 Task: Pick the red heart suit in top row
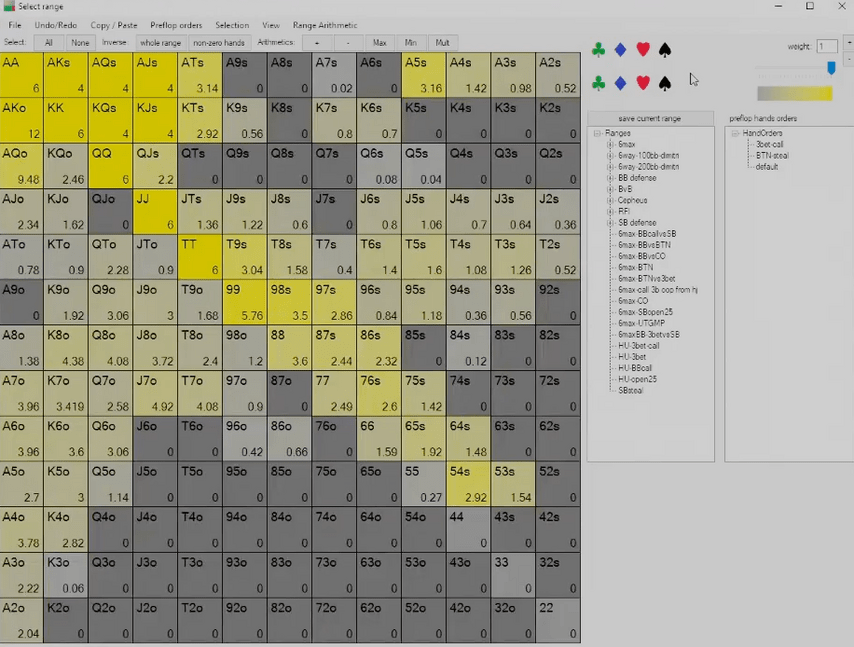pos(643,50)
